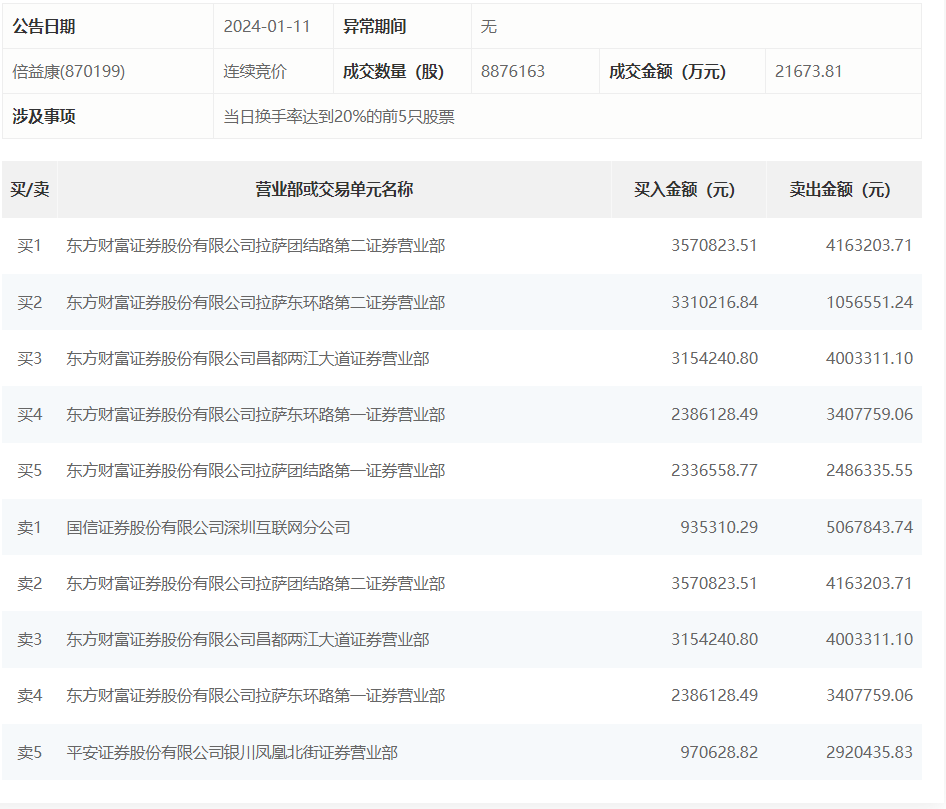The image size is (946, 809).
Task: Click sell amount 5067843.74
Action: [869, 527]
